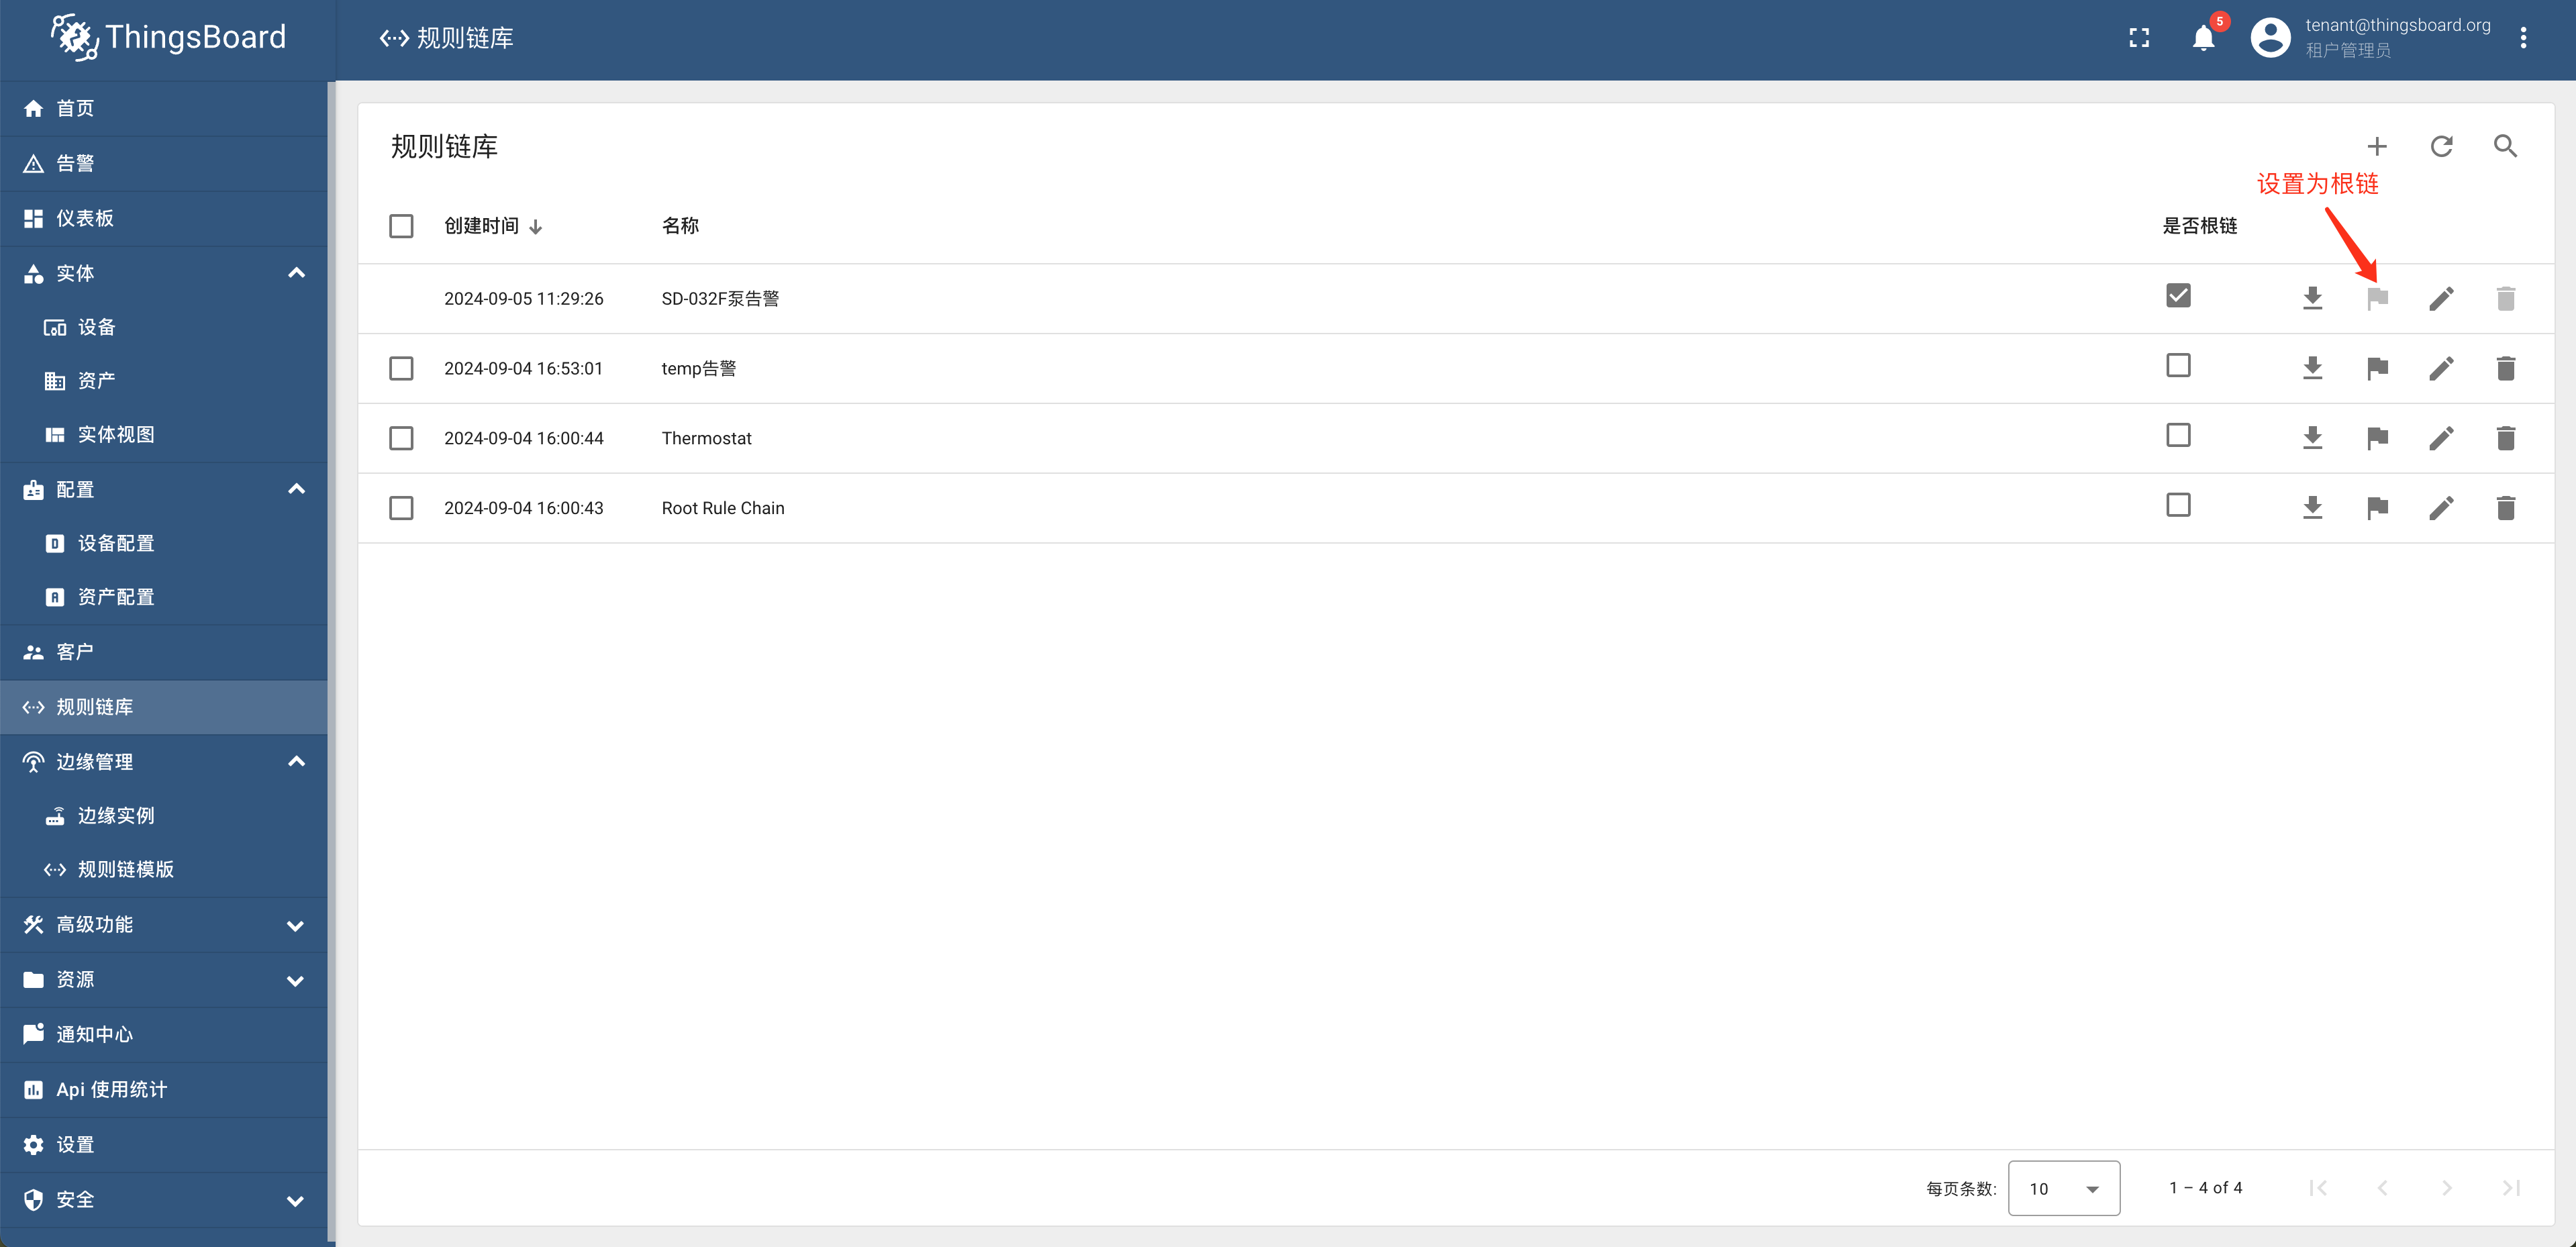
Task: Click the set as root chain flag icon for temp告警
Action: coord(2379,368)
